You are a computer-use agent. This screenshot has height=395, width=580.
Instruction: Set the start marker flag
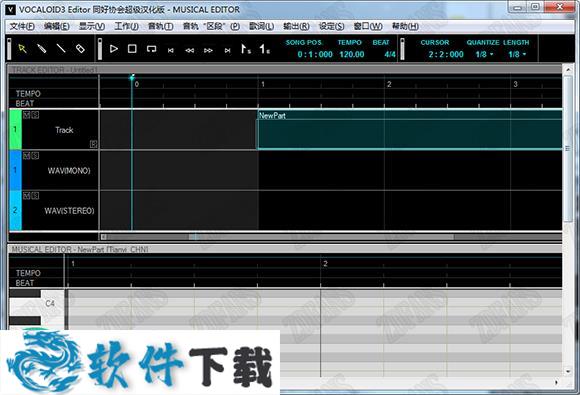pos(246,49)
